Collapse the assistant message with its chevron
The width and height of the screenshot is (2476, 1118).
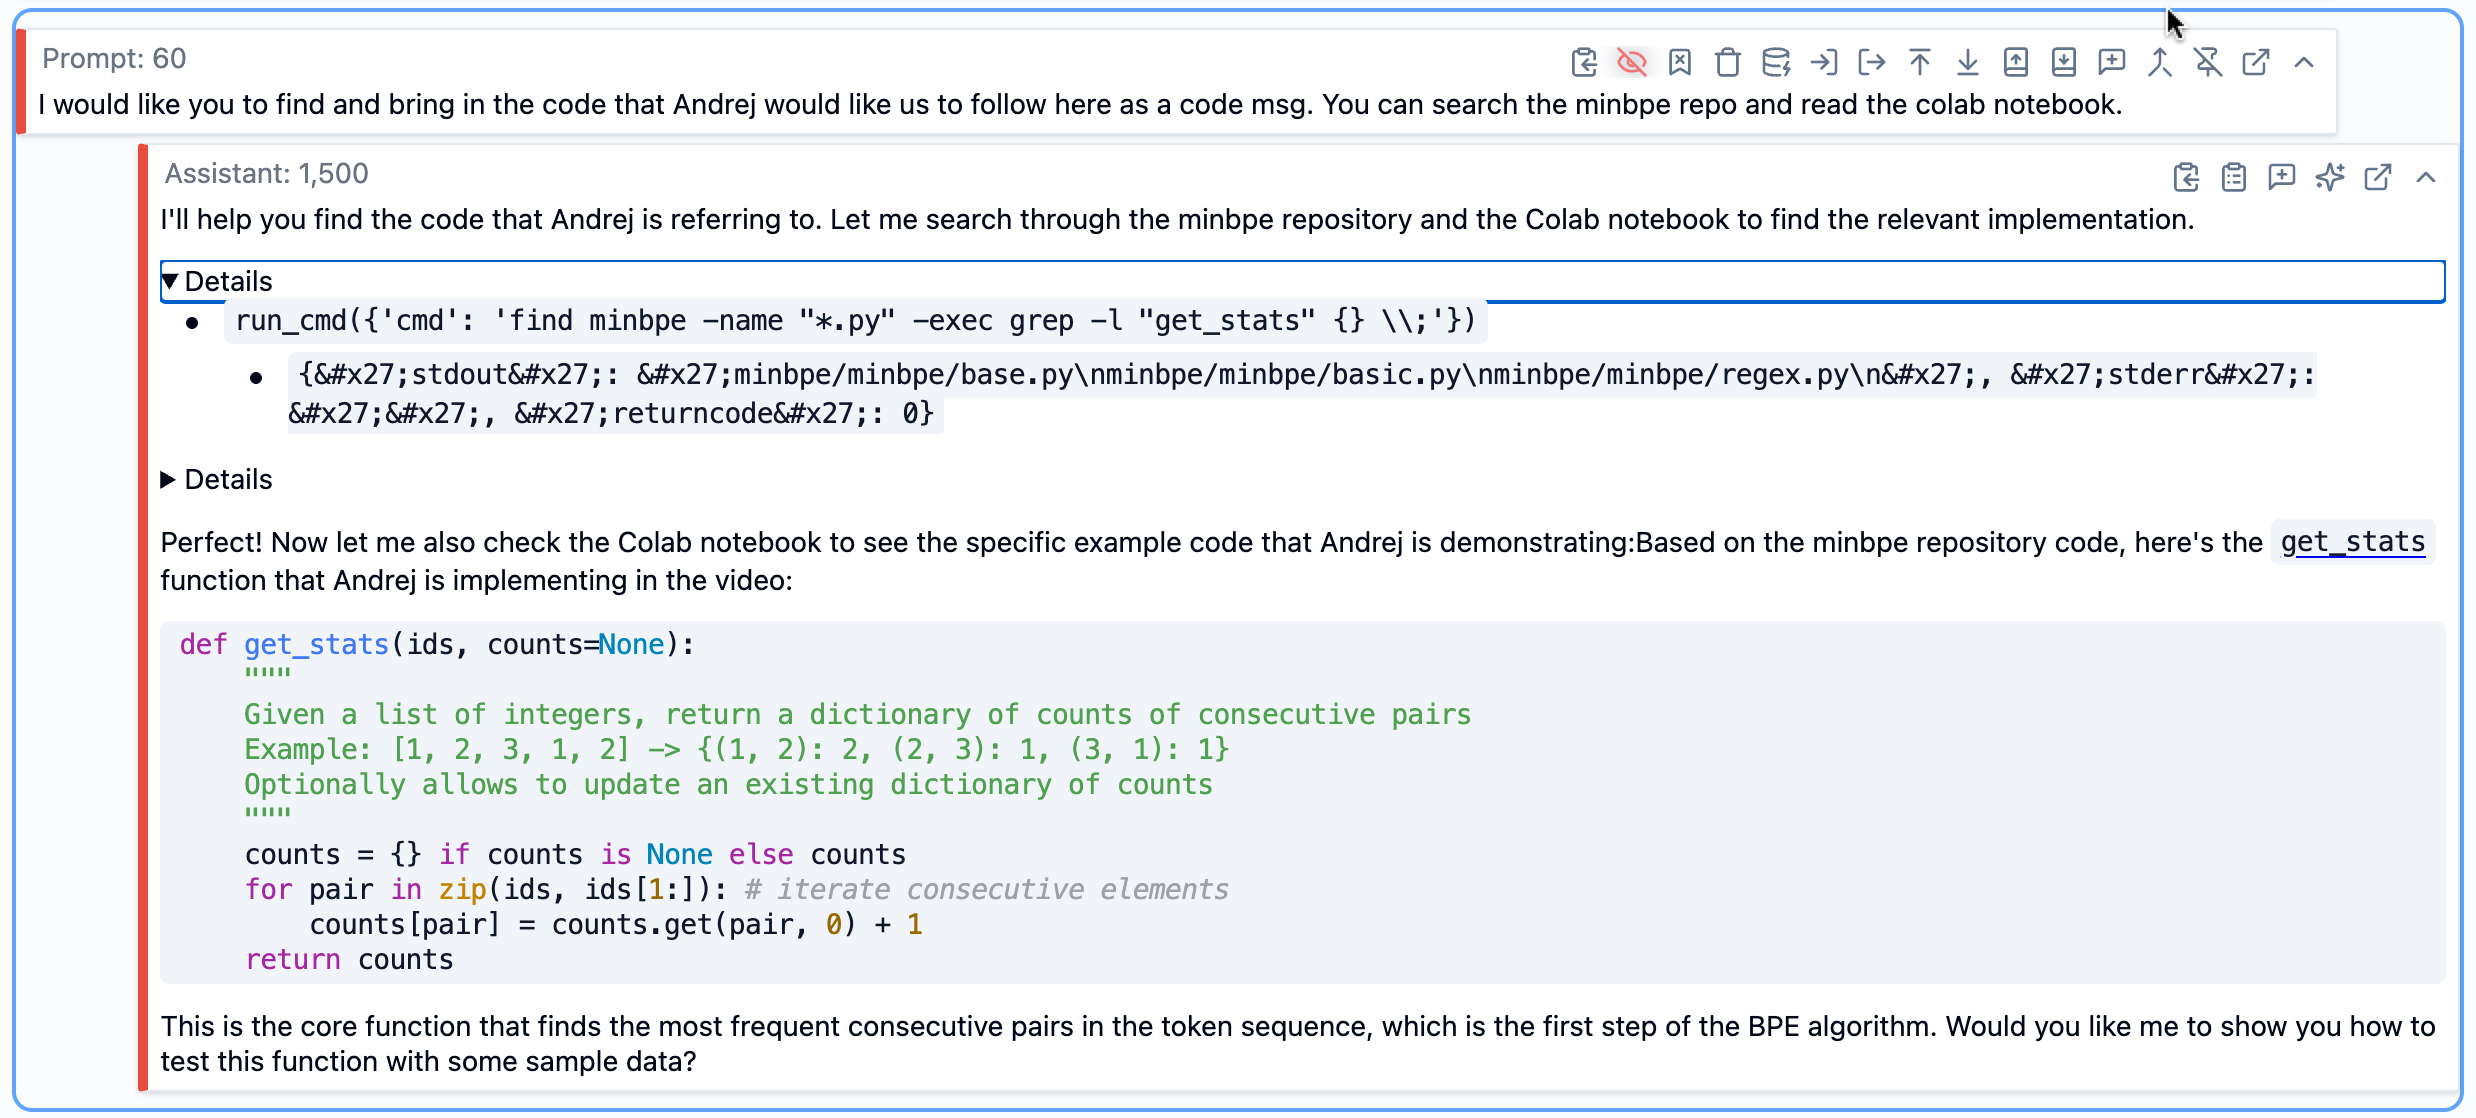[2425, 177]
